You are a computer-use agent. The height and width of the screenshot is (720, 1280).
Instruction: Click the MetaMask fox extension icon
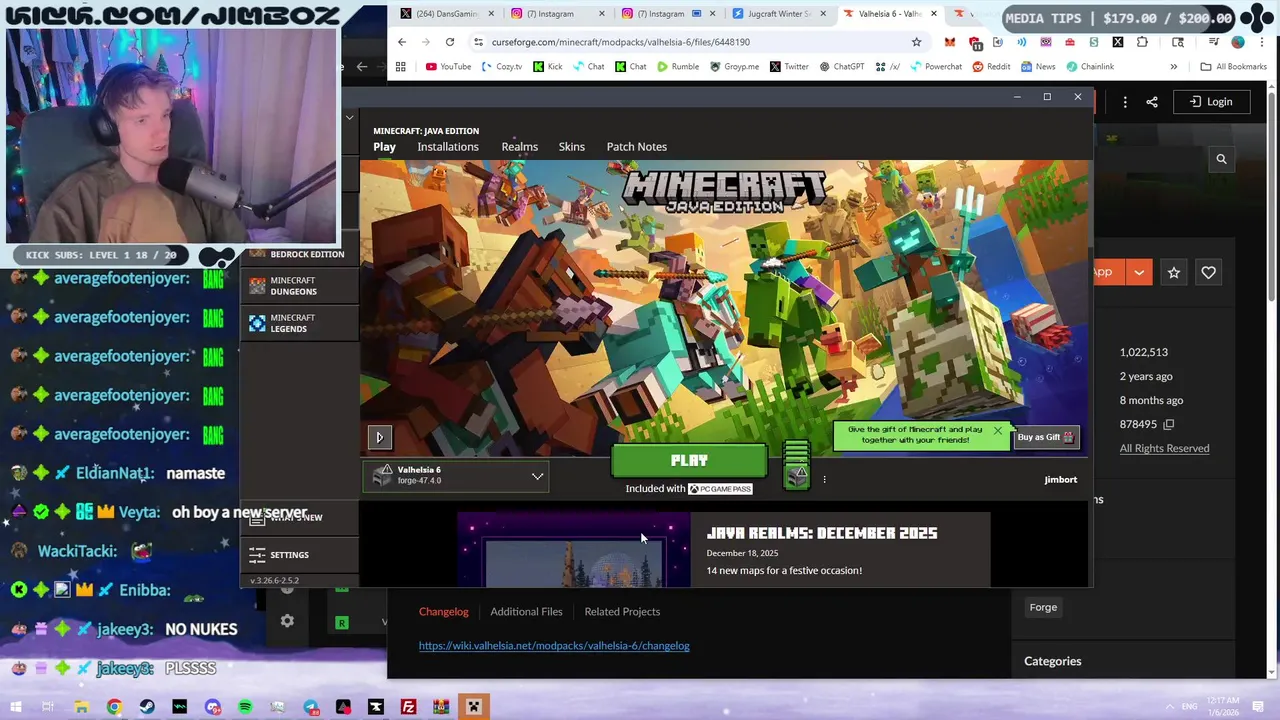coord(949,42)
